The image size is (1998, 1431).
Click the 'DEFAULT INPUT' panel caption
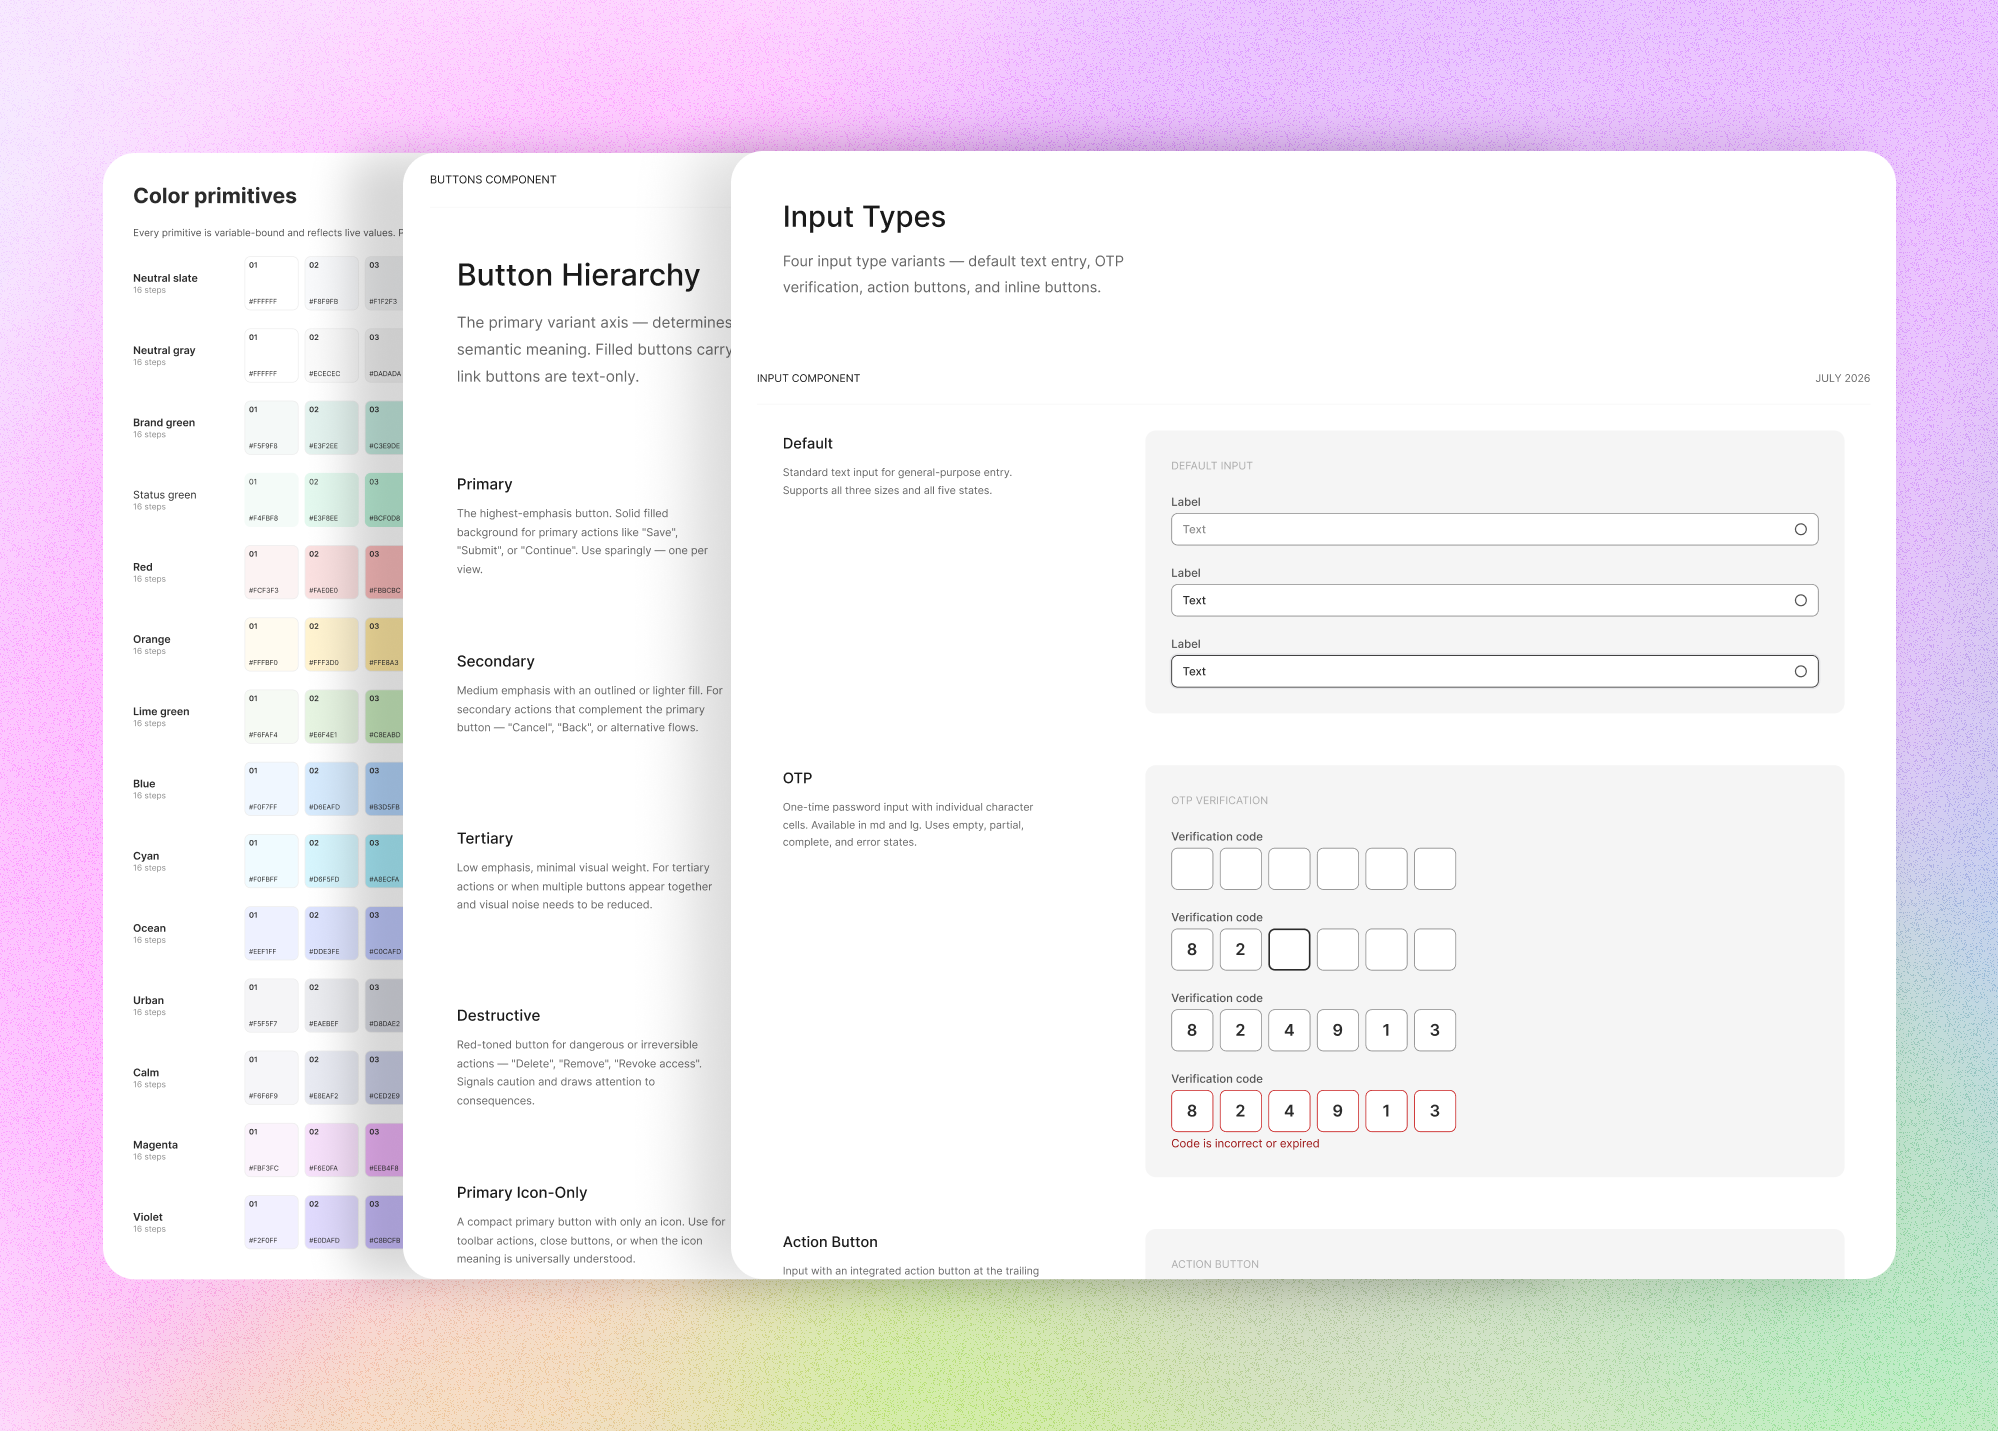point(1211,466)
